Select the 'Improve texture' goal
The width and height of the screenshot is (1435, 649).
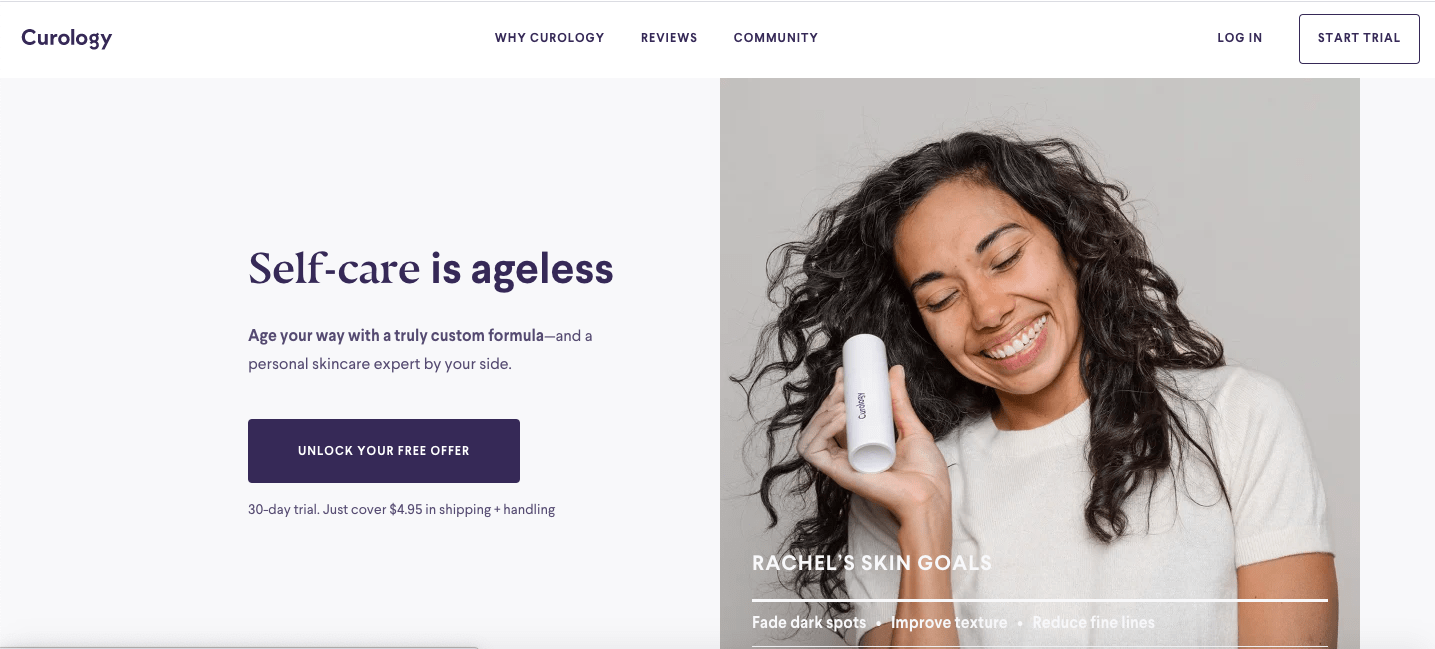(949, 622)
